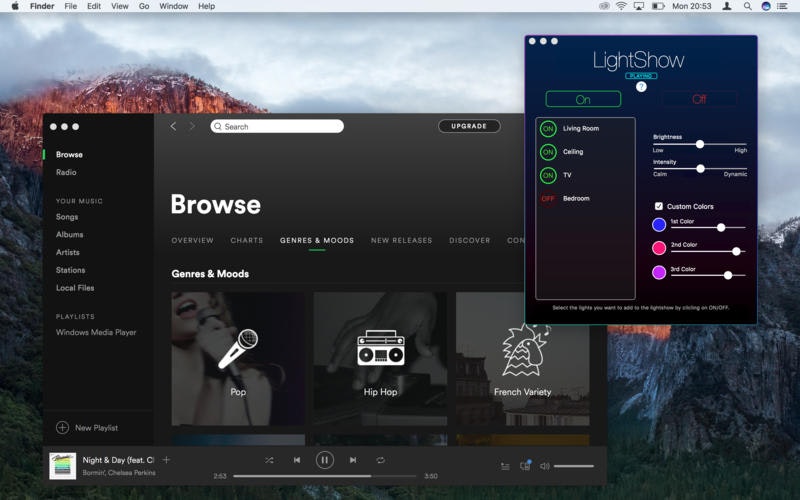The image size is (800, 500).
Task: Toggle repeat mode in Spotify
Action: pyautogui.click(x=381, y=460)
